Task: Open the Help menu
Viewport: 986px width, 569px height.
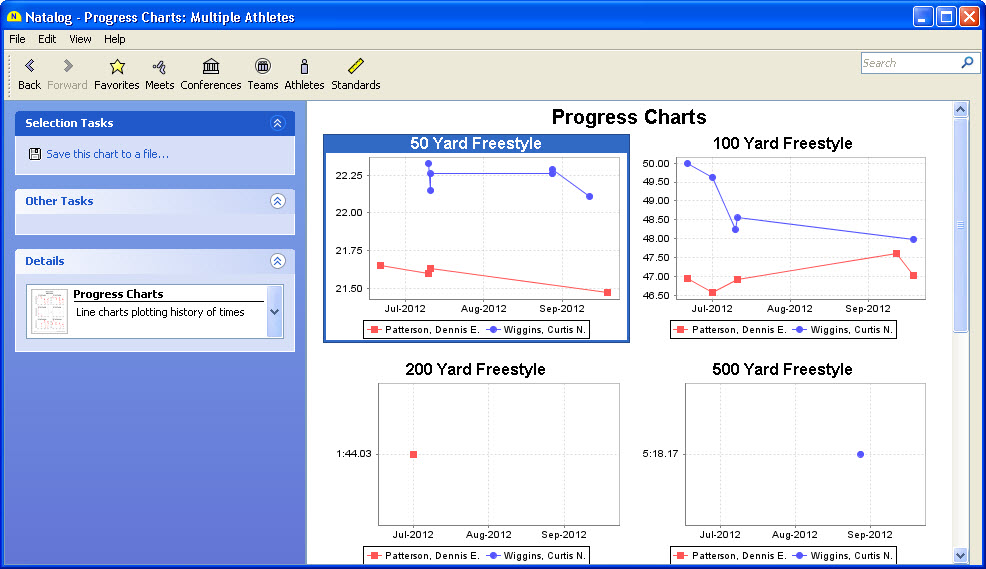Action: 115,39
